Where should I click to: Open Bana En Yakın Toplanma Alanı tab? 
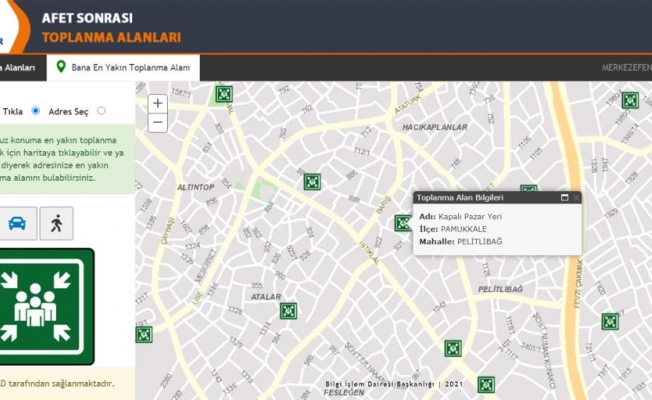[x=124, y=67]
